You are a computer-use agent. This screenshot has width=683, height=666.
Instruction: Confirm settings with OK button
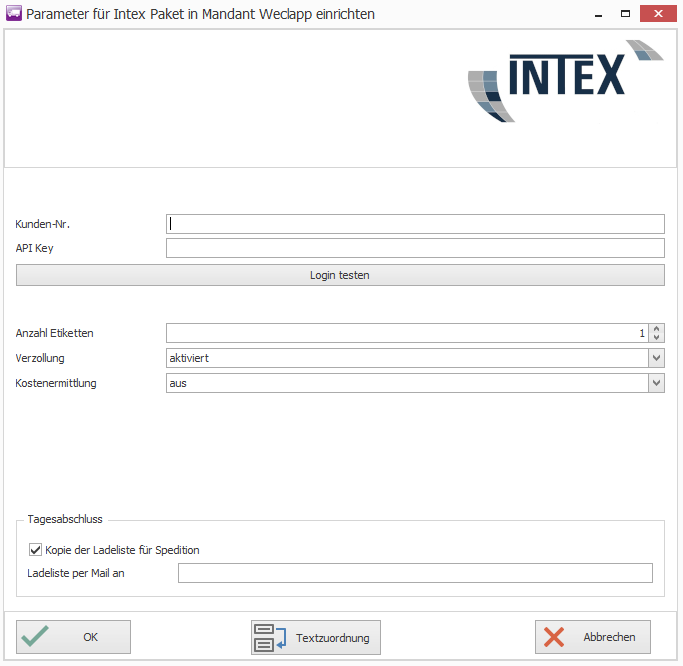point(73,637)
